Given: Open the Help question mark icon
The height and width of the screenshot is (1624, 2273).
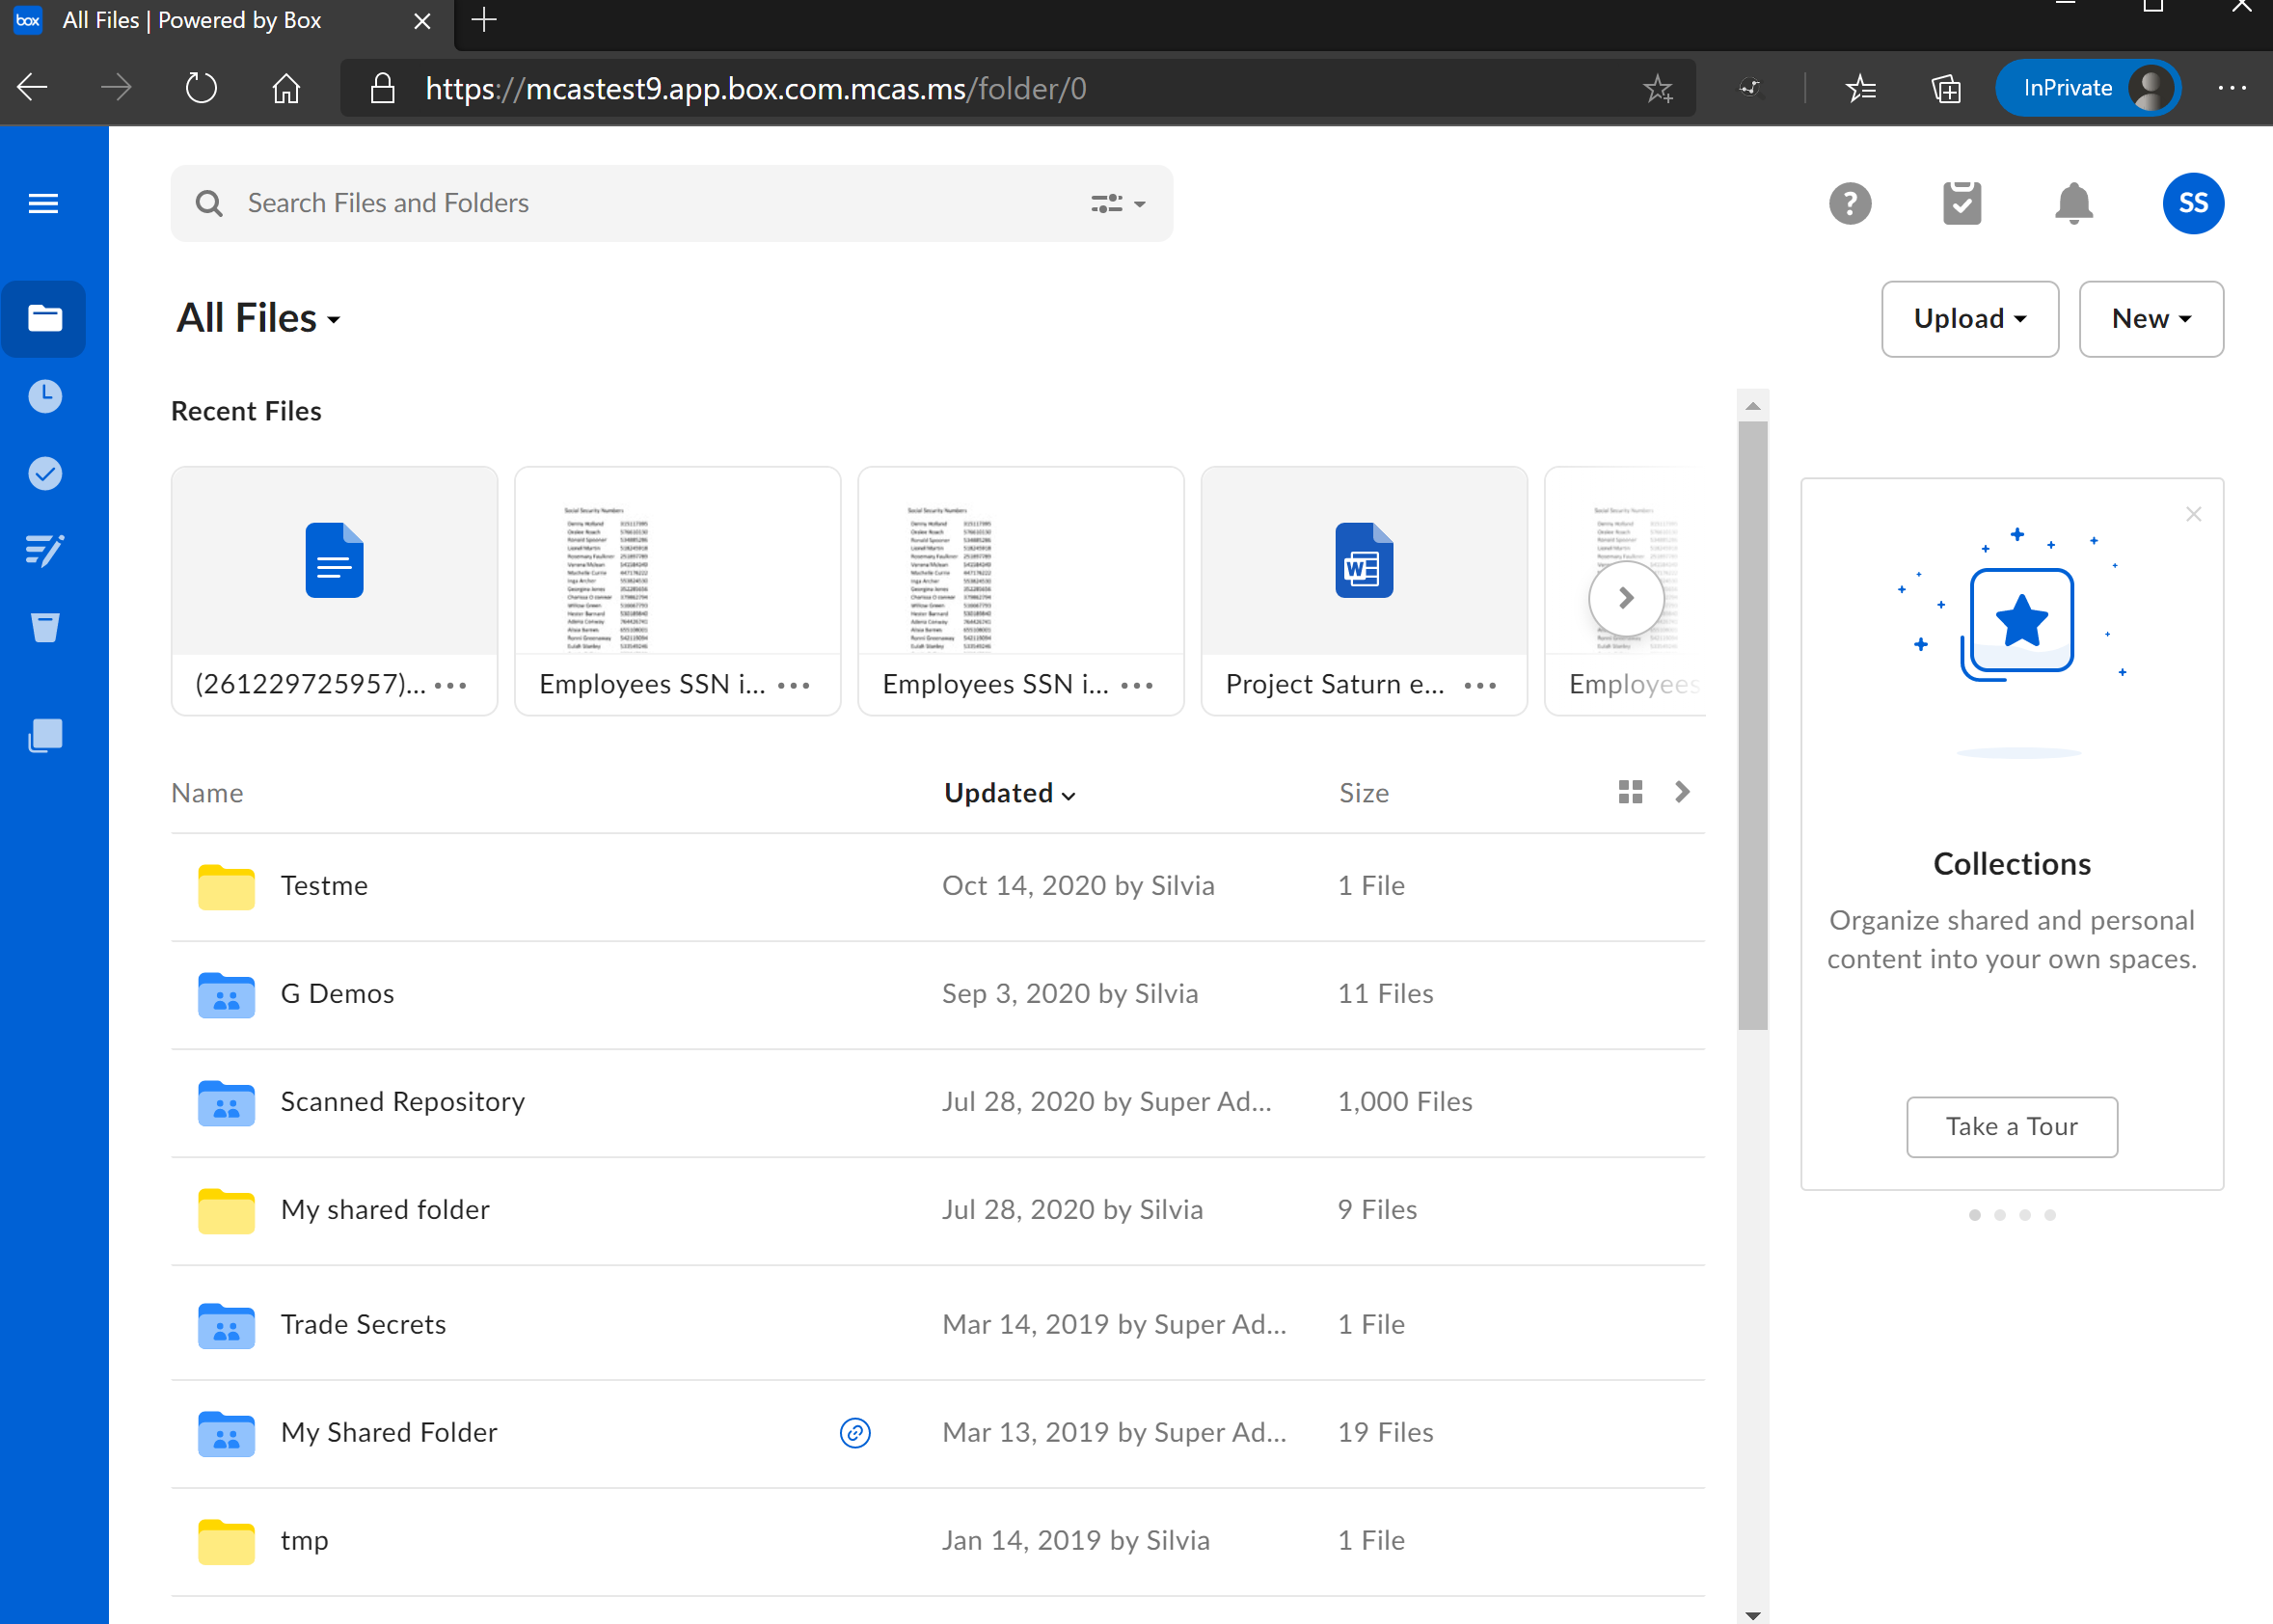Looking at the screenshot, I should pos(1849,203).
